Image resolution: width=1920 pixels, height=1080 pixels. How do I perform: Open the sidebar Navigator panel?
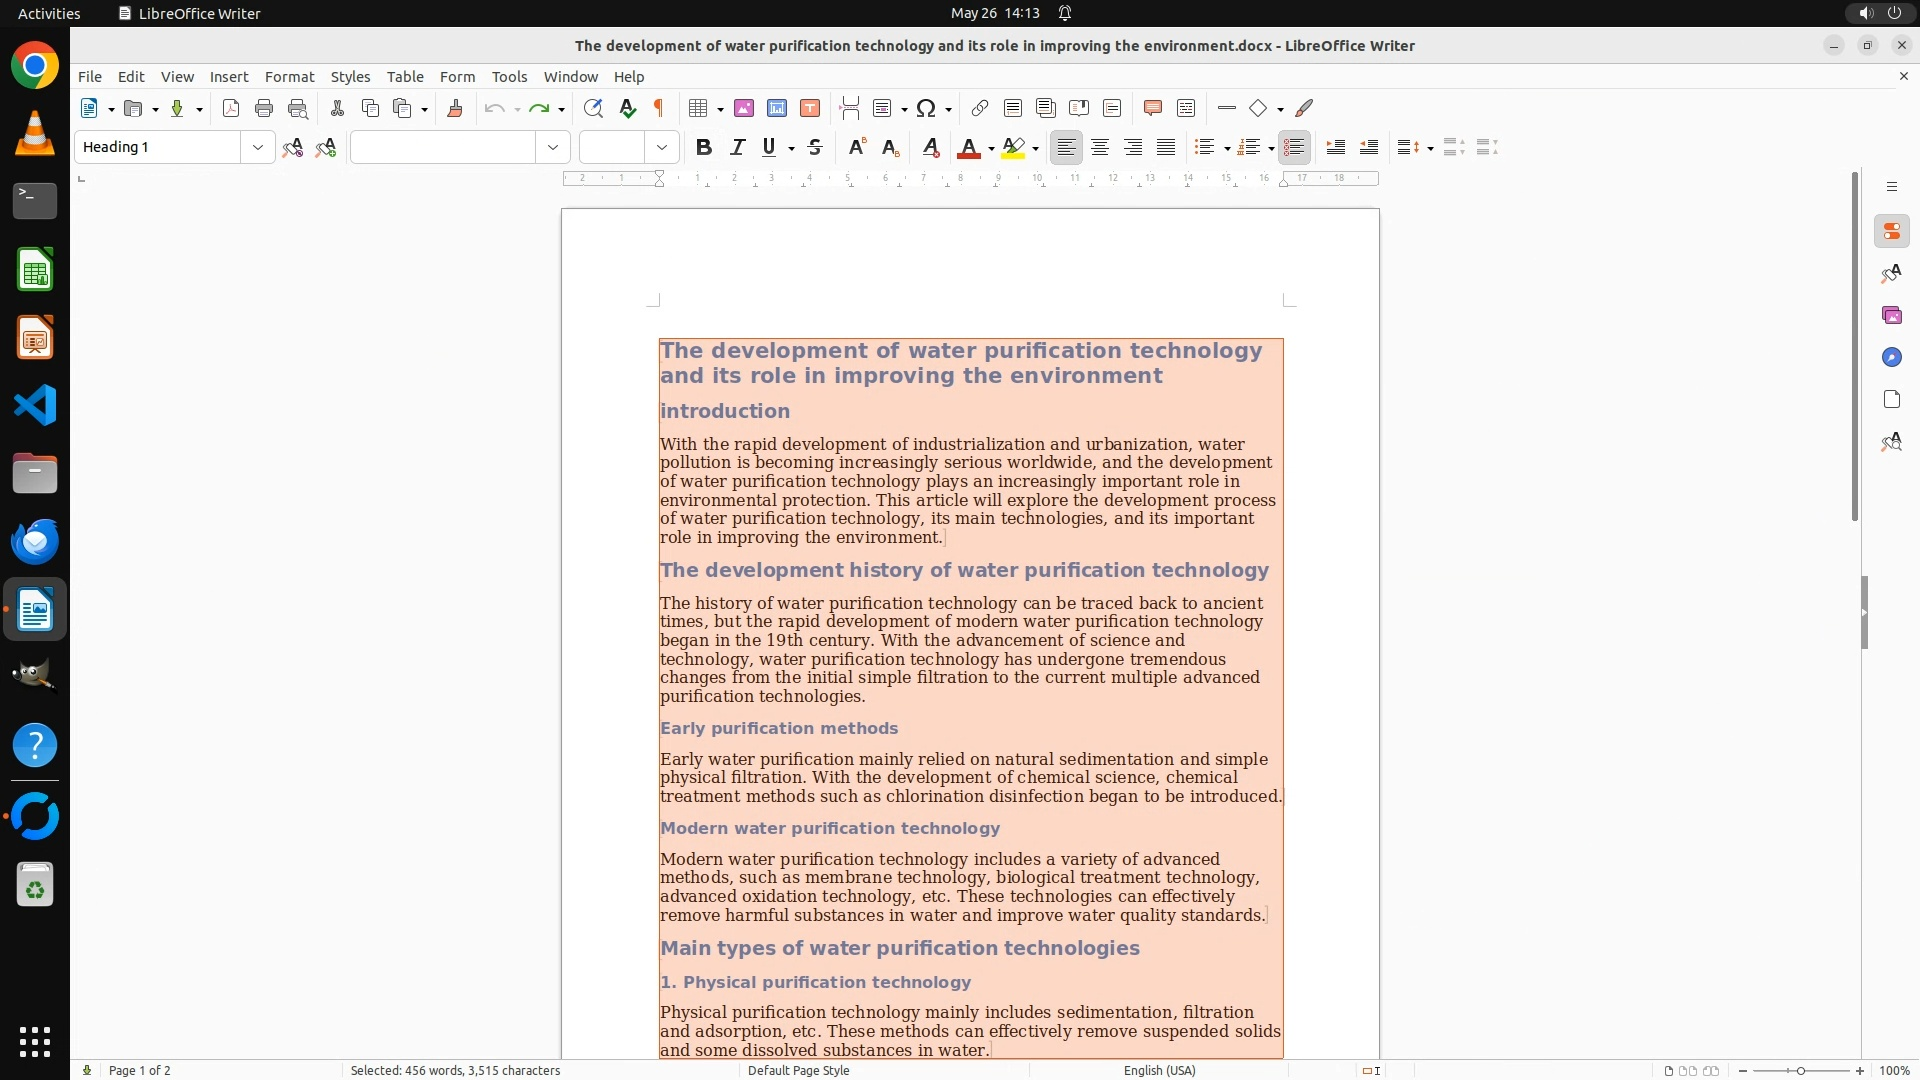tap(1891, 358)
